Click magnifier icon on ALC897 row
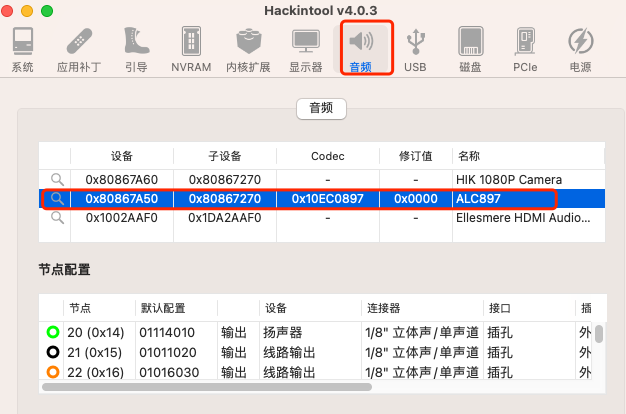This screenshot has height=414, width=626. (58, 199)
